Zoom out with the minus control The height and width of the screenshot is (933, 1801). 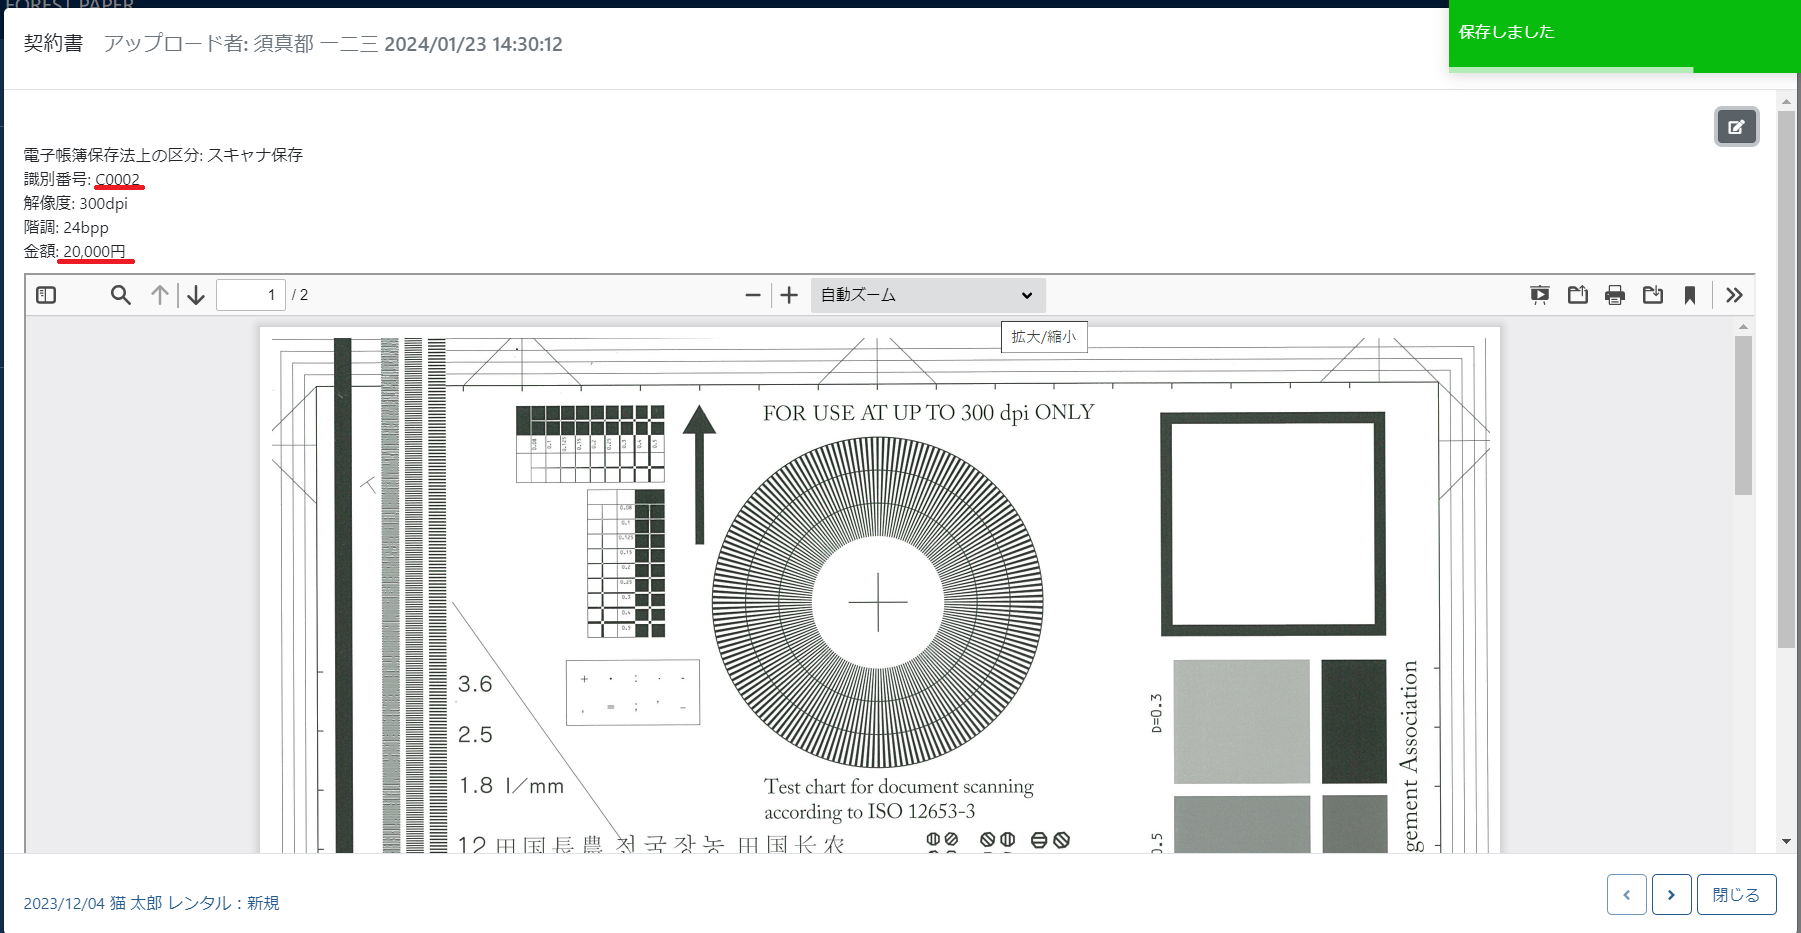click(x=753, y=295)
